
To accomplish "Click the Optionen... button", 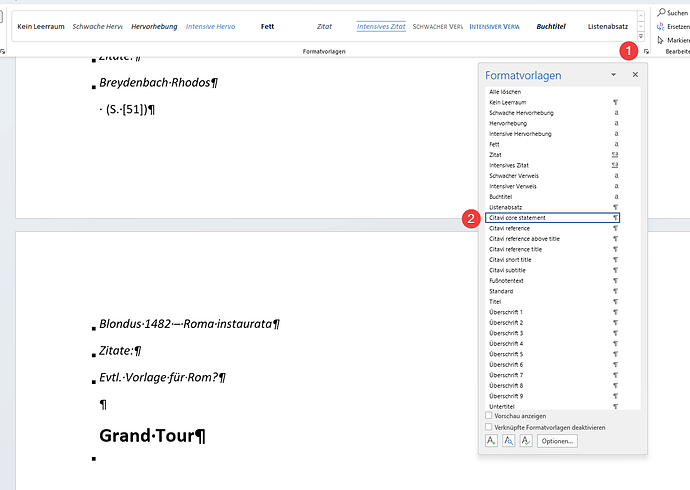I will pos(557,441).
